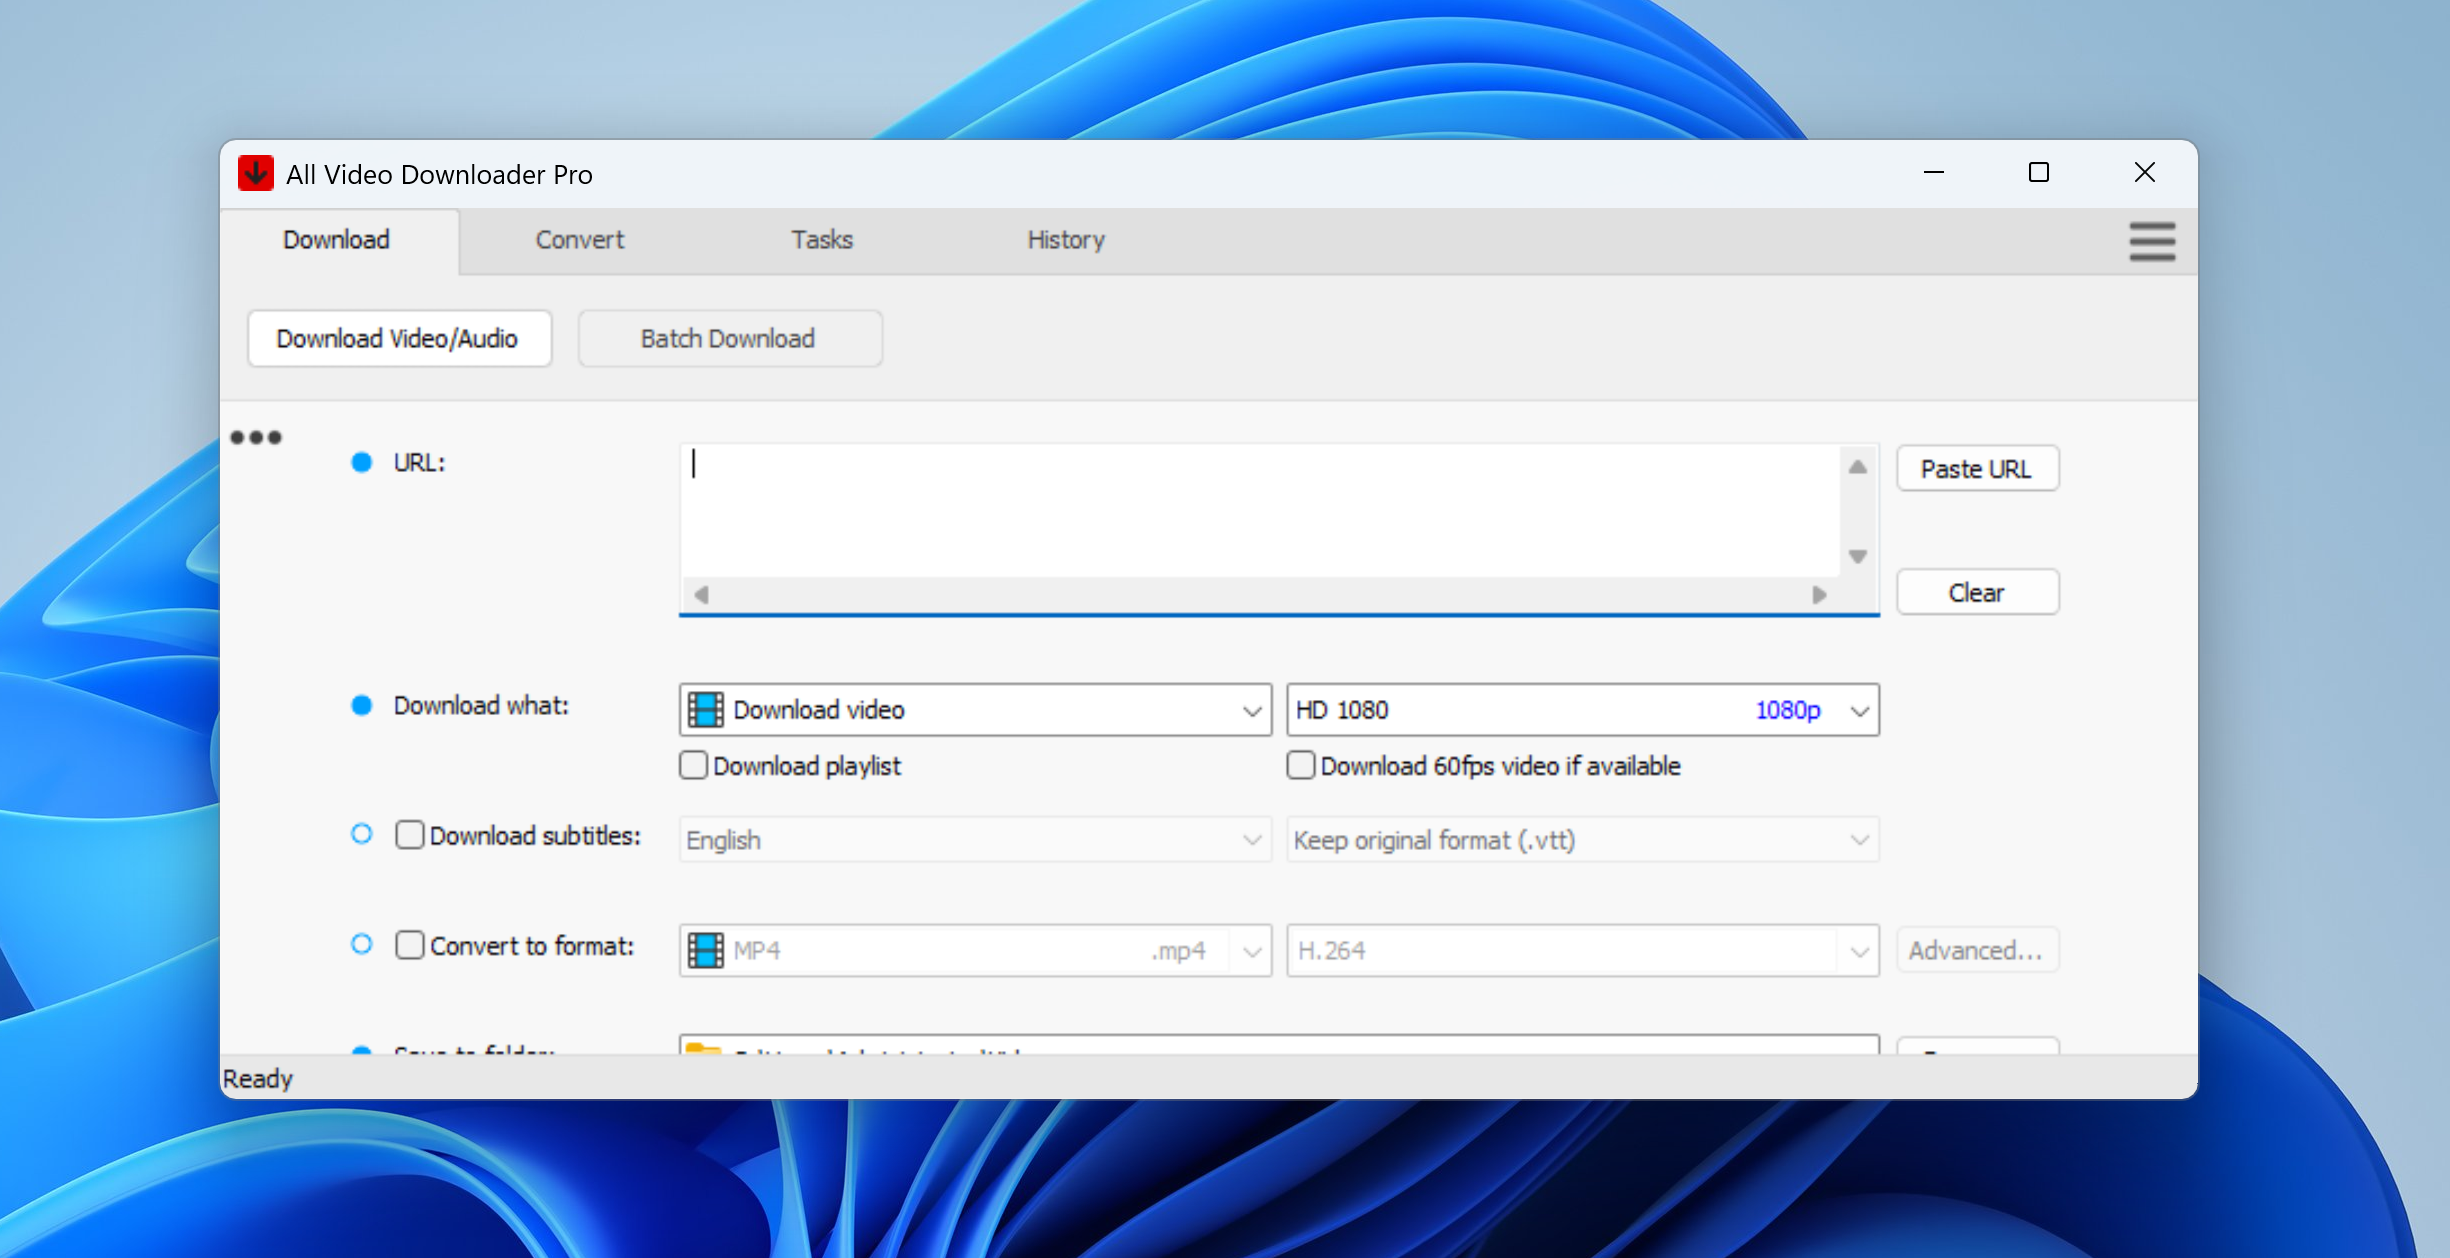
Task: Enable Download 60fps video if available
Action: click(x=1300, y=765)
